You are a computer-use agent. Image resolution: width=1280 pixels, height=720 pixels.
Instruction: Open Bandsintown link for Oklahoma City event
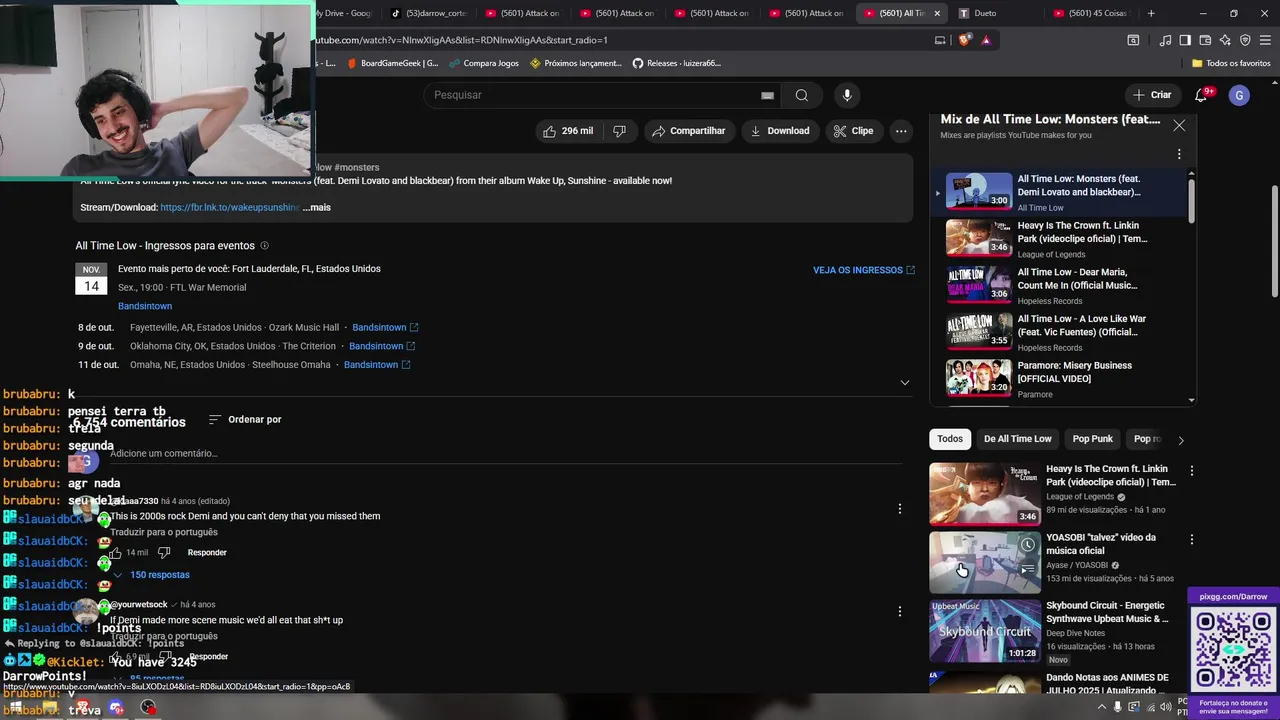(382, 346)
